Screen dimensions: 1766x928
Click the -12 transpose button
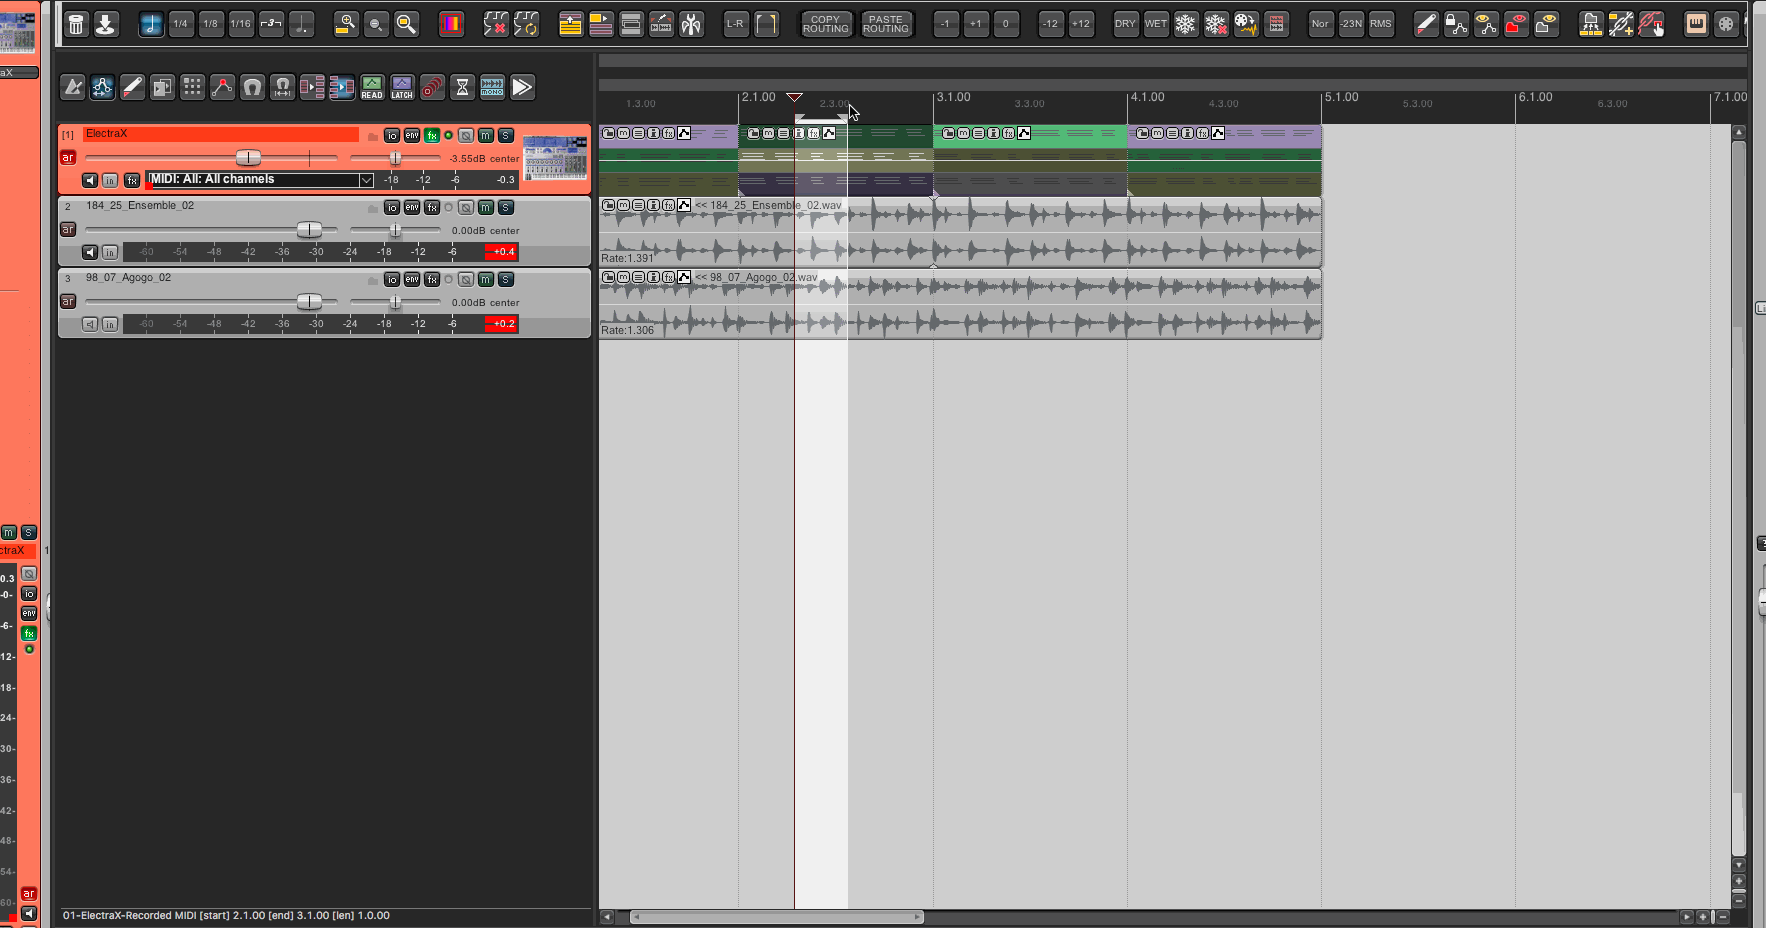pyautogui.click(x=1051, y=24)
